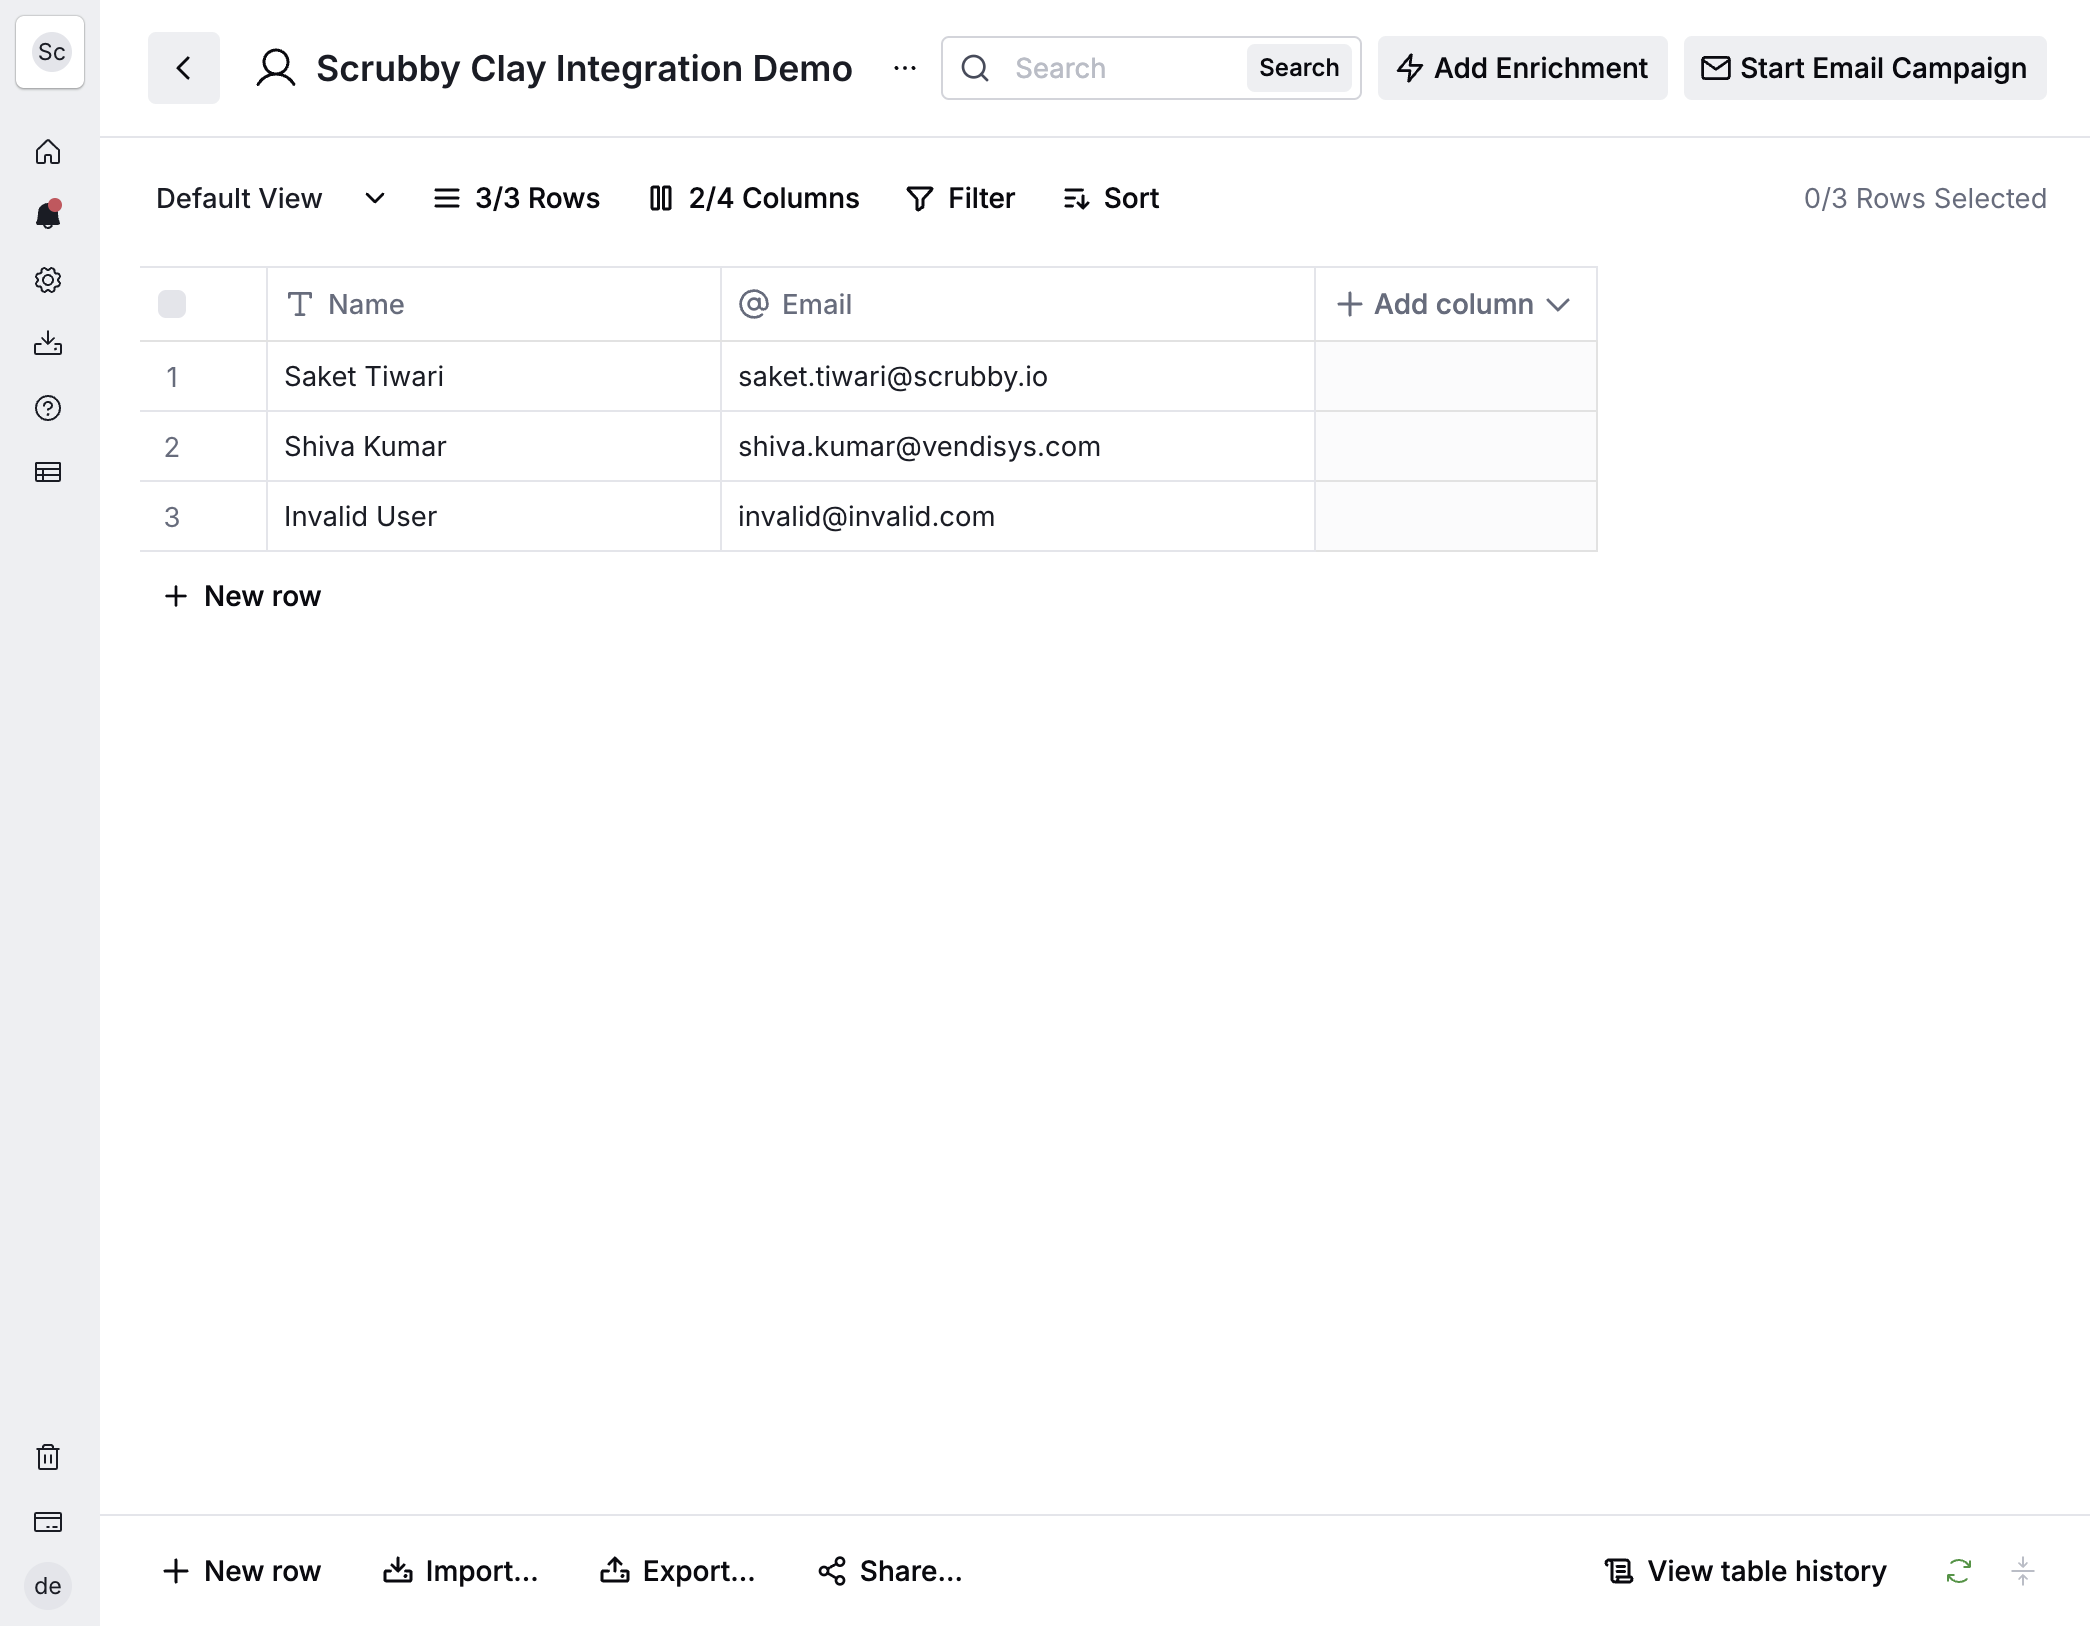Open the 2/4 Columns menu
Screen dimensions: 2090x1626
[x=754, y=198]
